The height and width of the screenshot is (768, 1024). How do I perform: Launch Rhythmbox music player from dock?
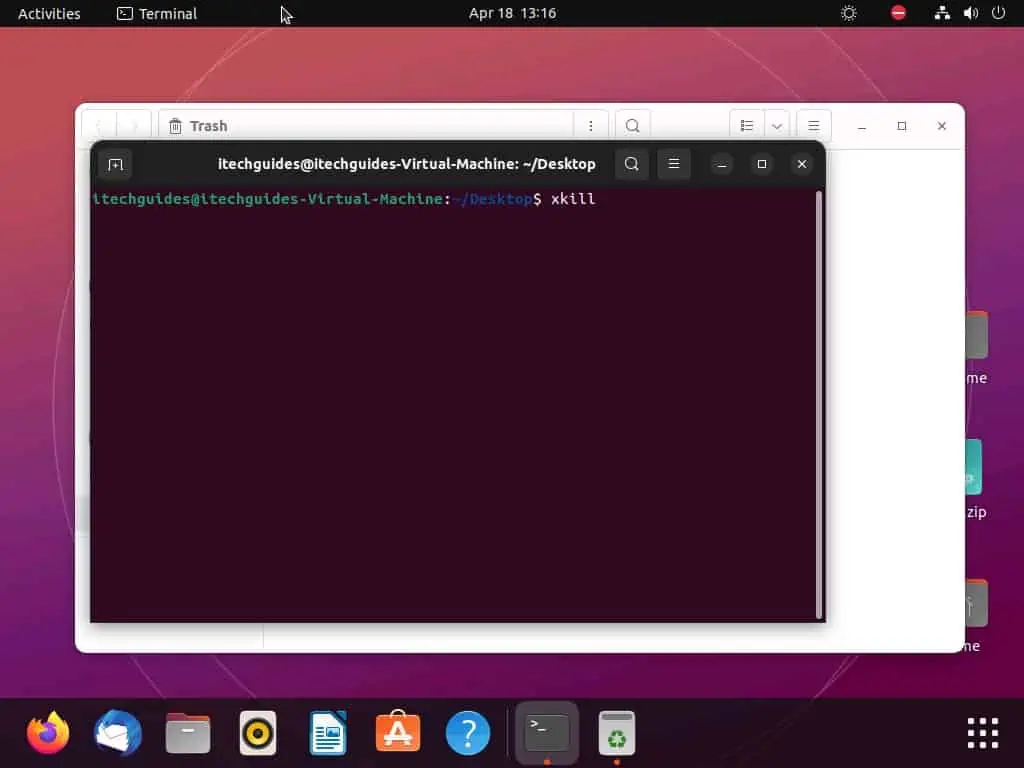click(x=258, y=733)
